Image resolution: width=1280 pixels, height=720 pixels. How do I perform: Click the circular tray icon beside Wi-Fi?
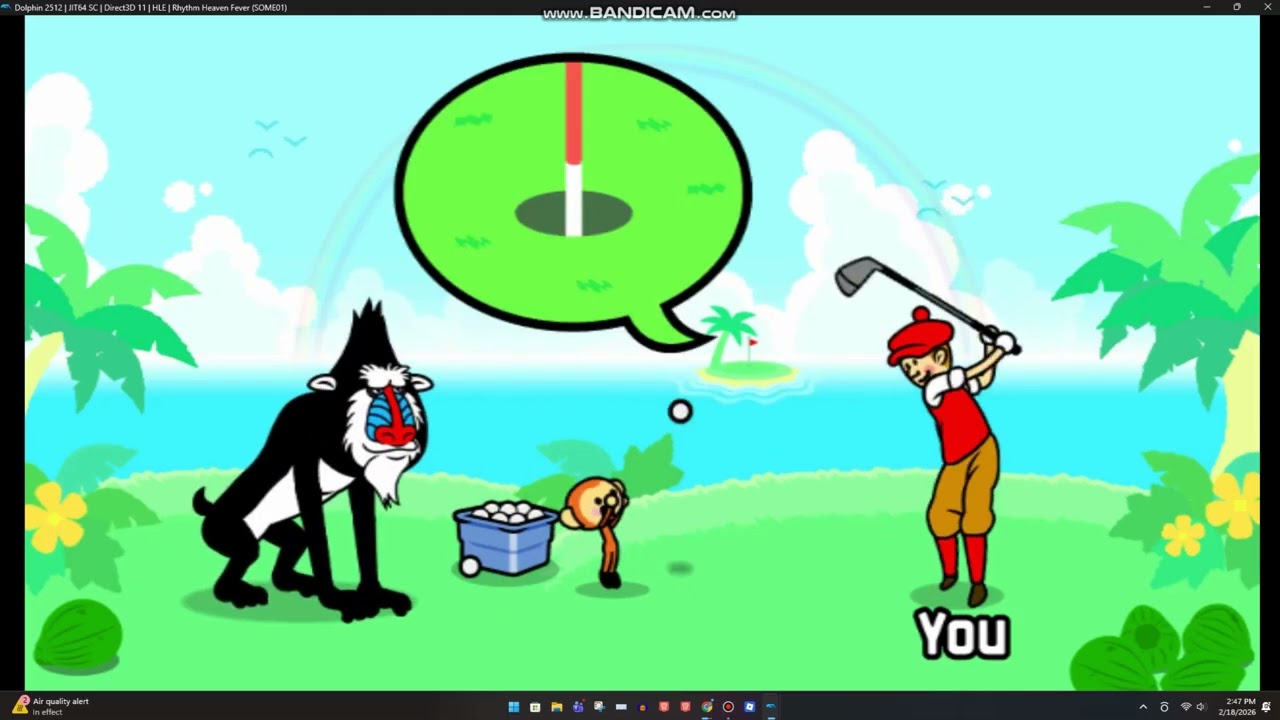click(x=1164, y=707)
